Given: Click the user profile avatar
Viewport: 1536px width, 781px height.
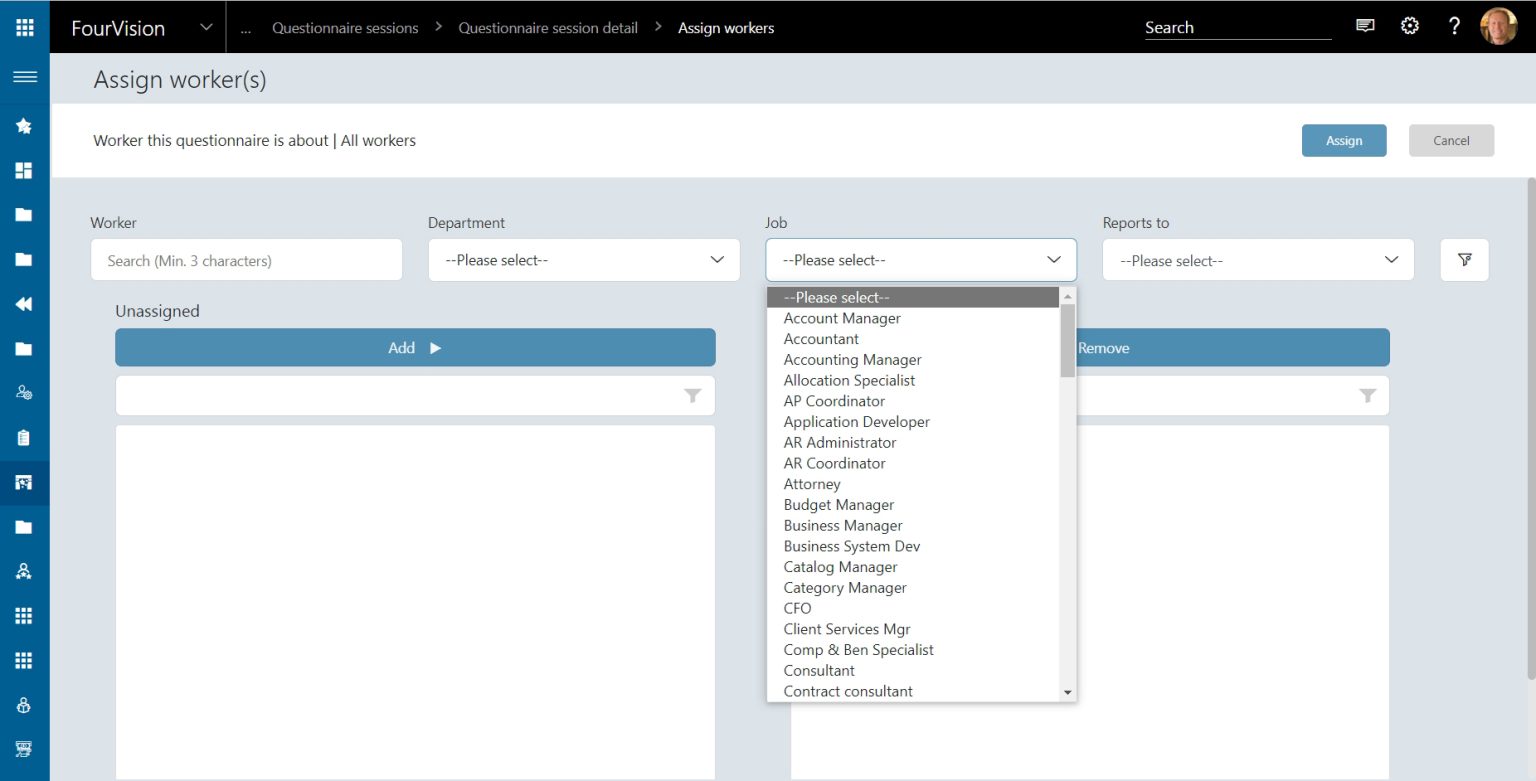Looking at the screenshot, I should (1498, 27).
